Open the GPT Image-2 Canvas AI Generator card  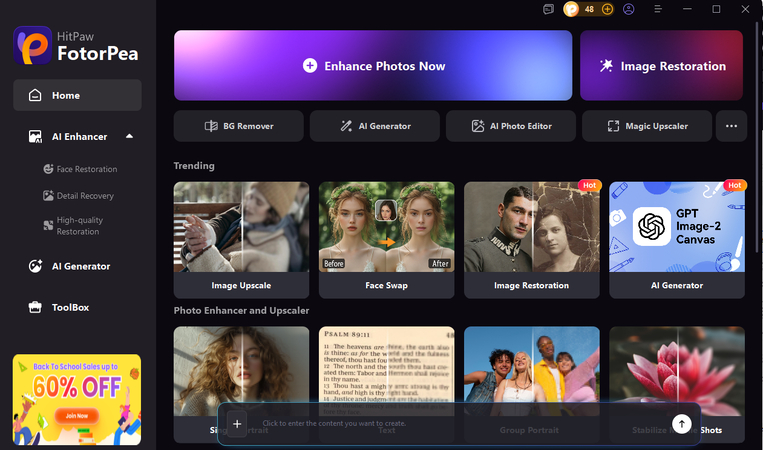tap(677, 240)
